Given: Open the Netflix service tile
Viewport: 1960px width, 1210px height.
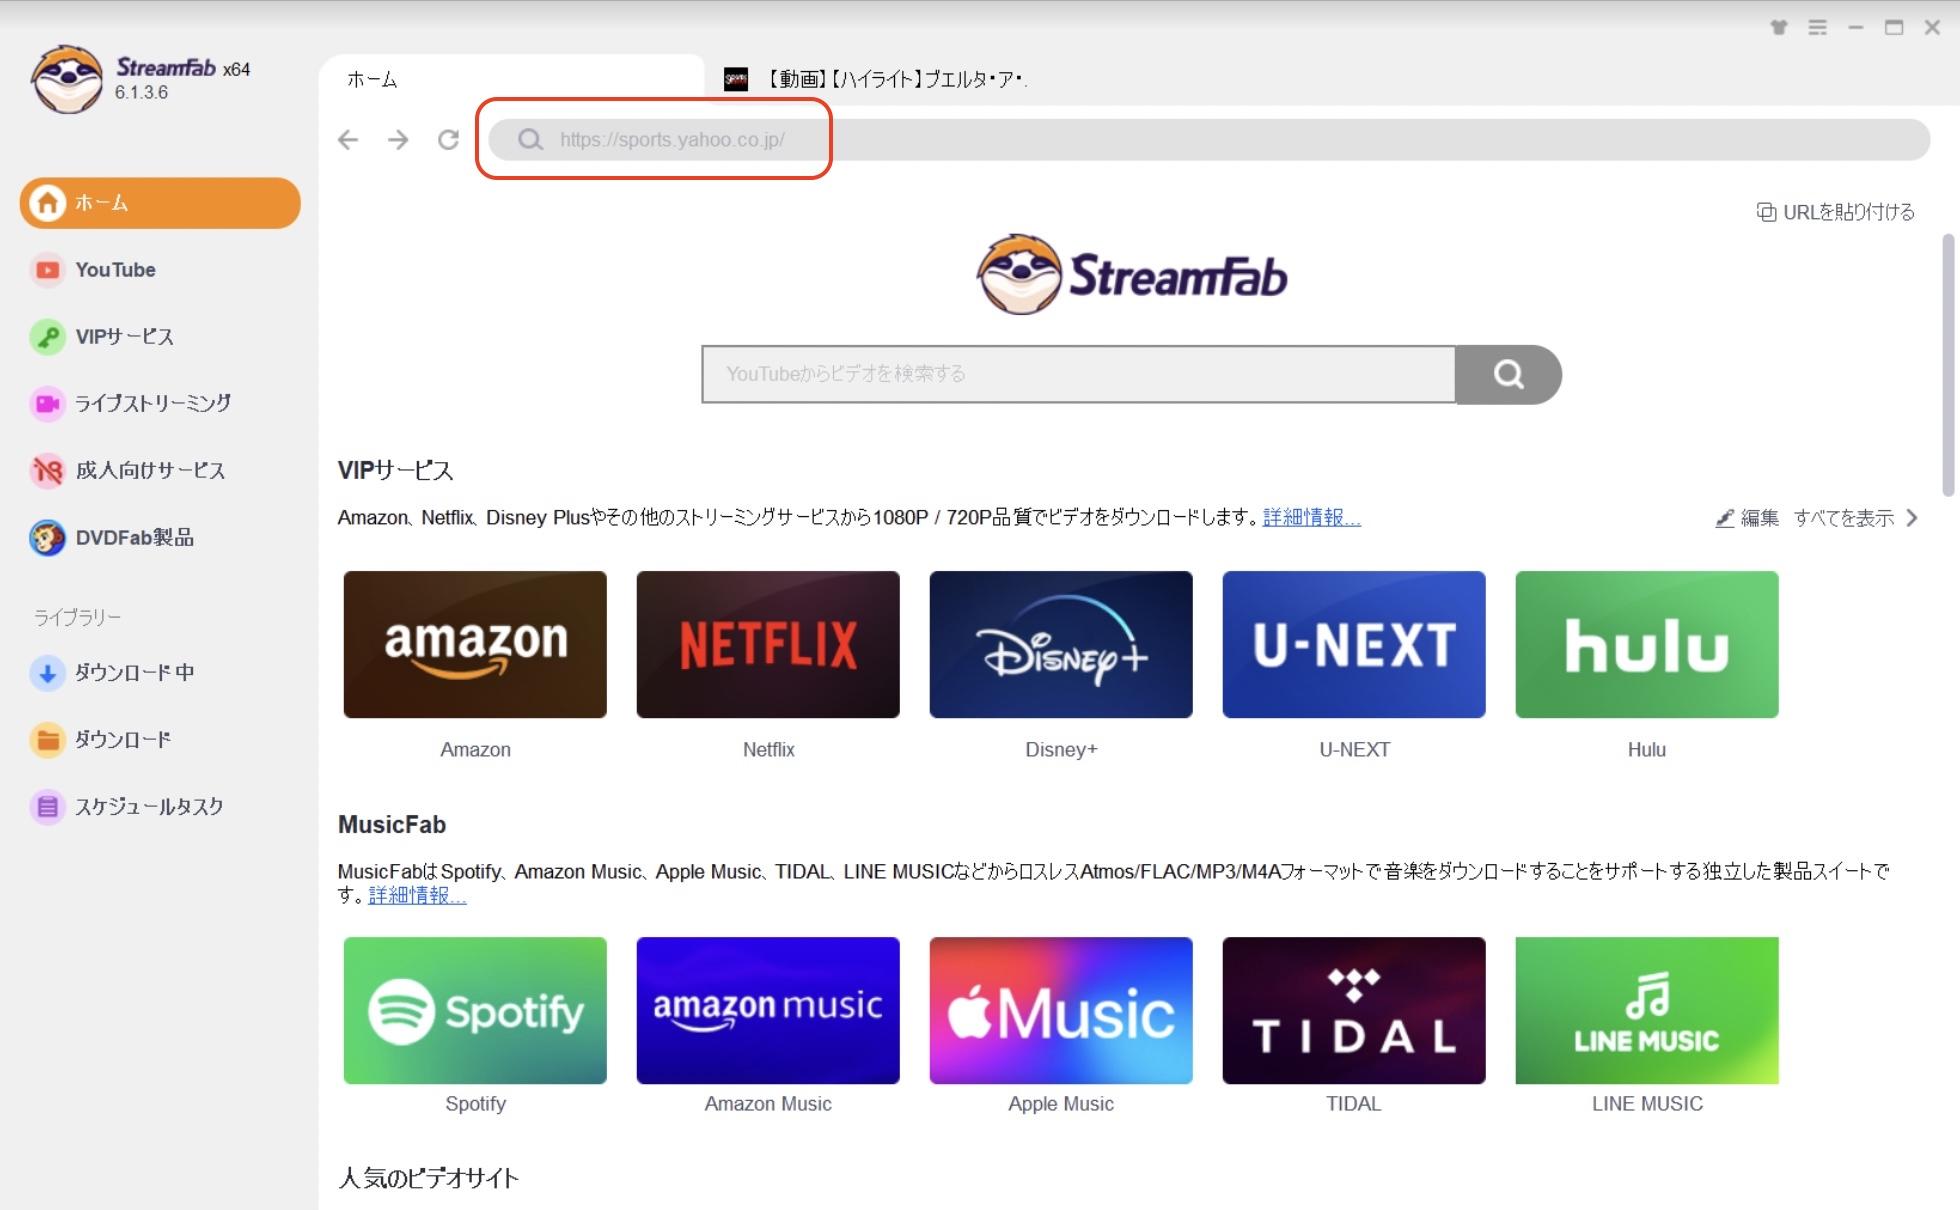Looking at the screenshot, I should [x=768, y=645].
